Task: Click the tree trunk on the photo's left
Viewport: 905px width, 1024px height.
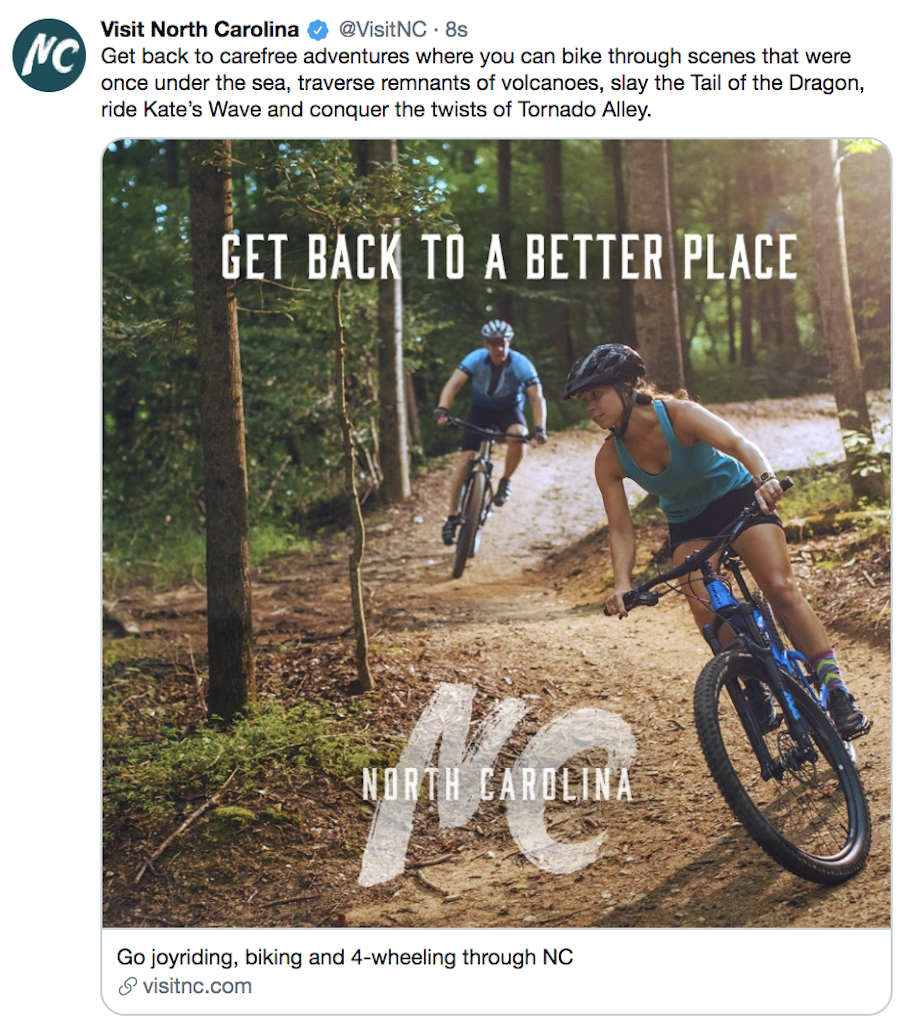Action: pyautogui.click(x=222, y=431)
